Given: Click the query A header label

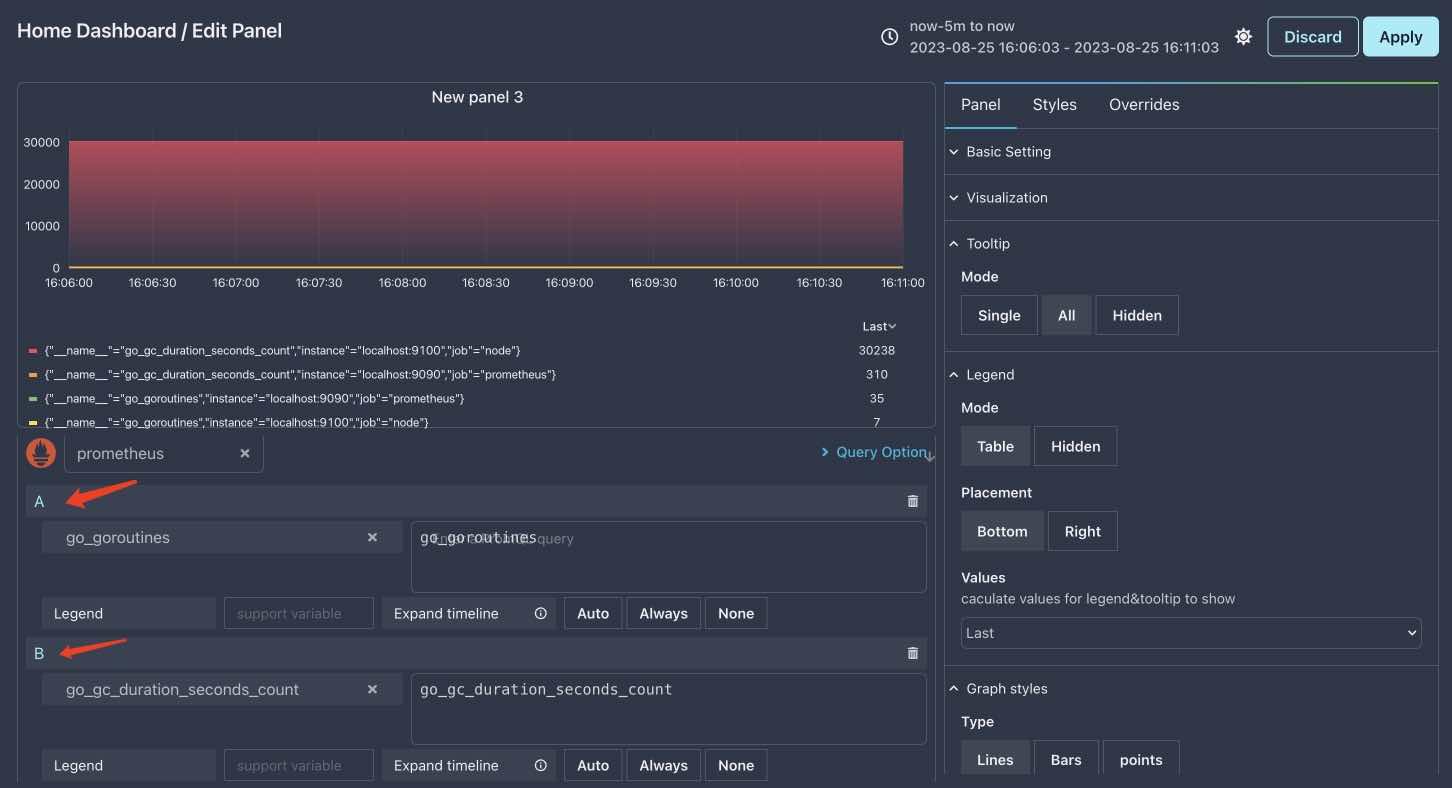Looking at the screenshot, I should pyautogui.click(x=40, y=502).
